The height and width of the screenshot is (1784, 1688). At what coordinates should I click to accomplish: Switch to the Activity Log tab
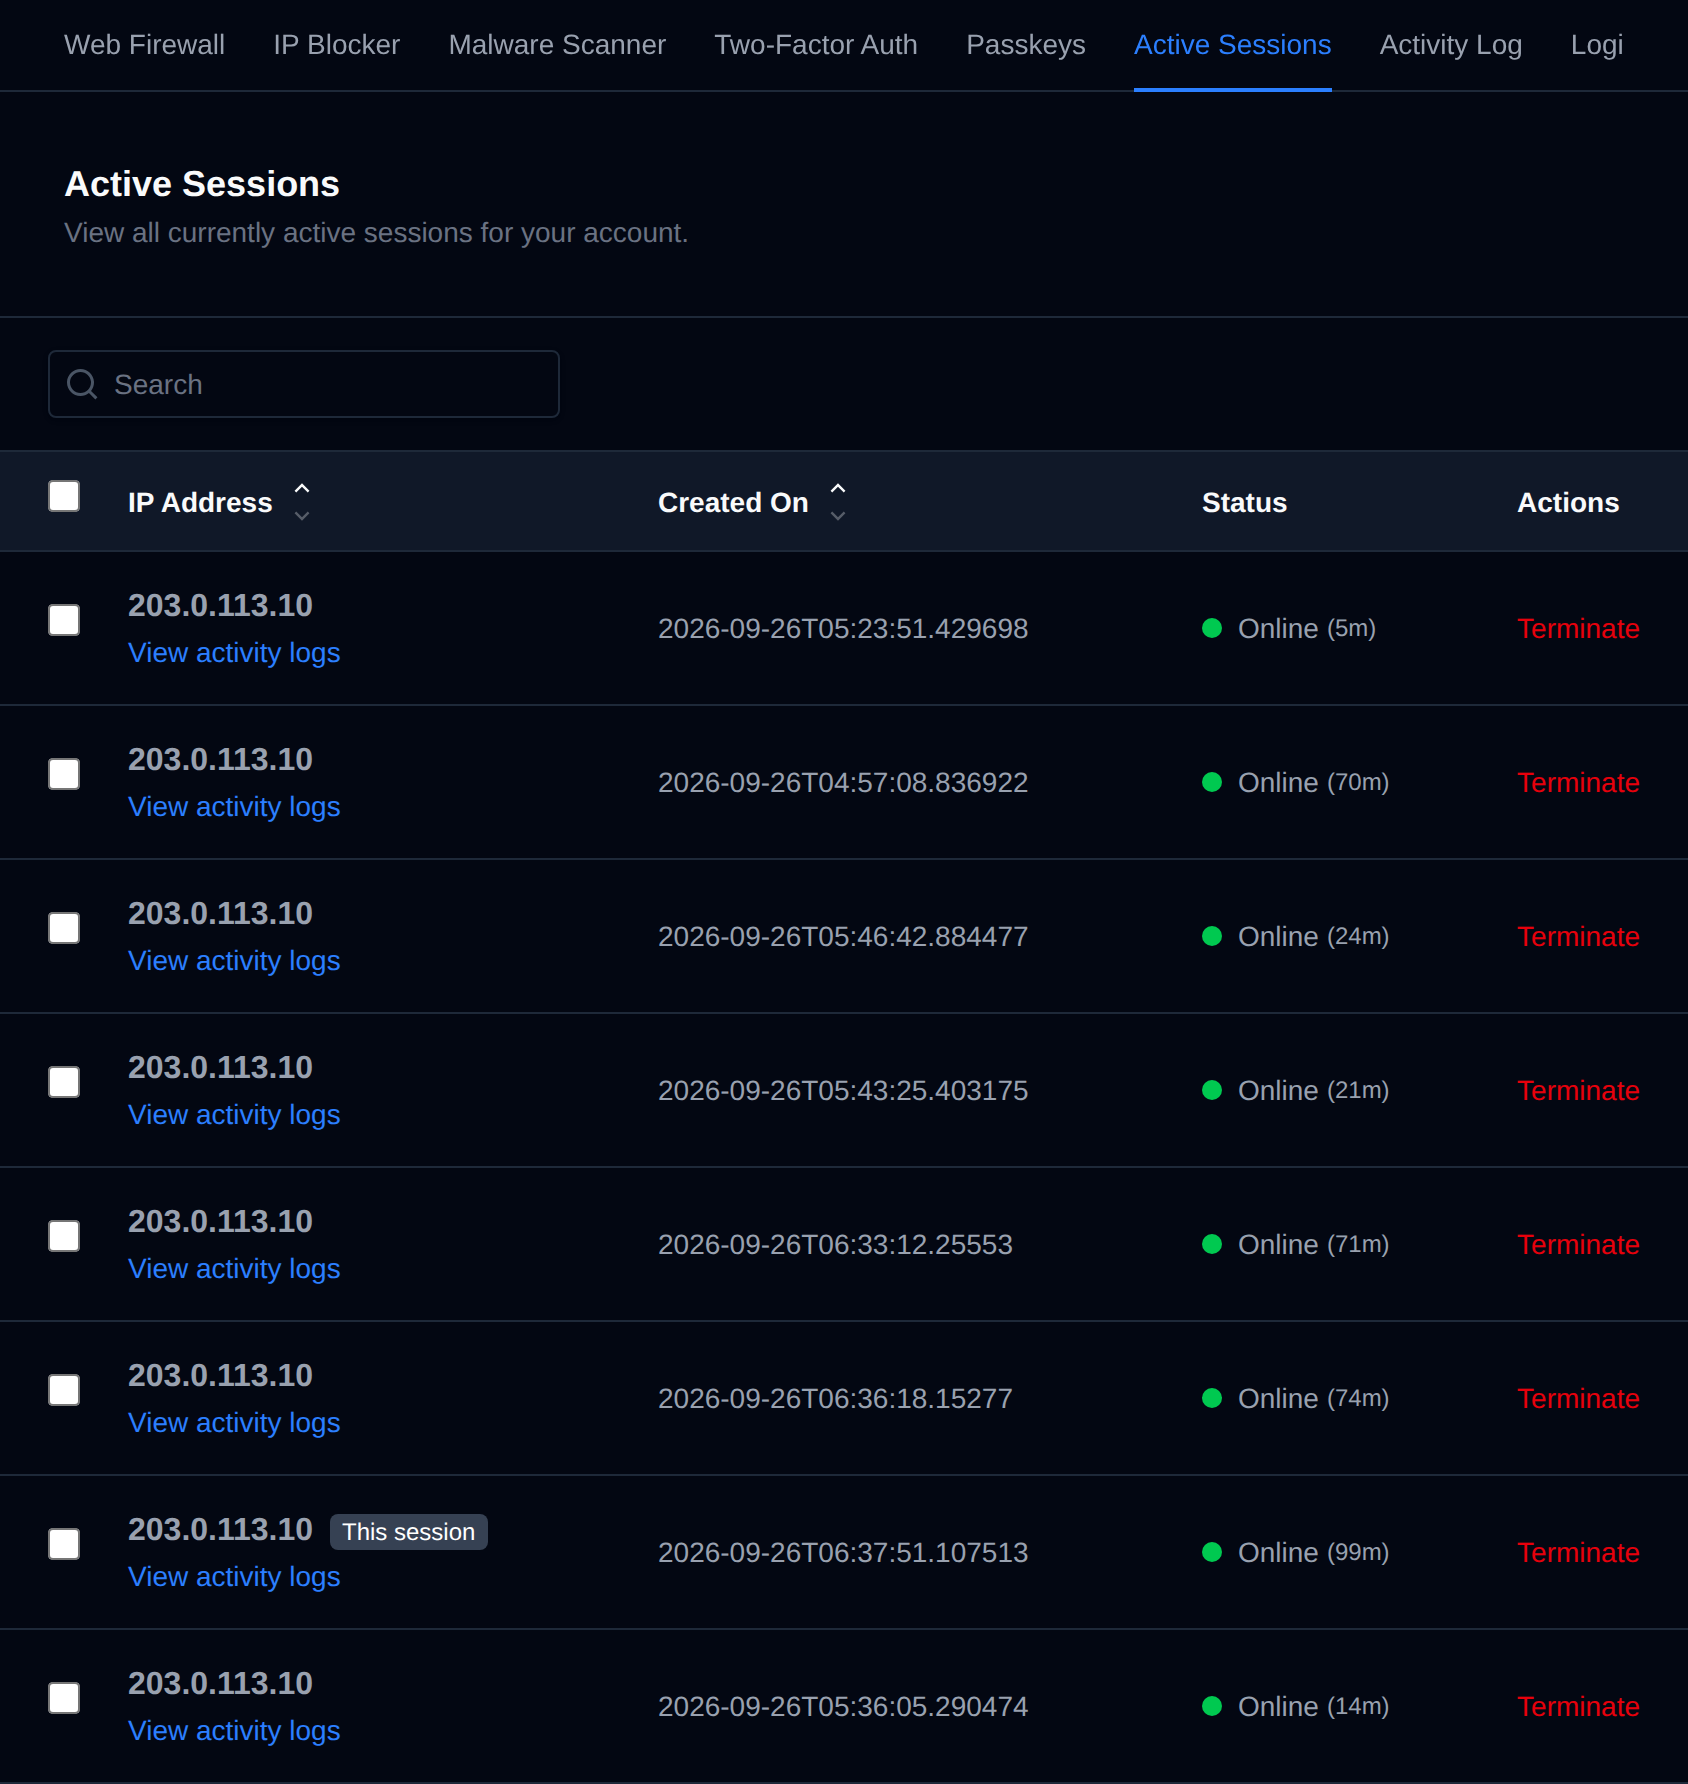click(1450, 45)
